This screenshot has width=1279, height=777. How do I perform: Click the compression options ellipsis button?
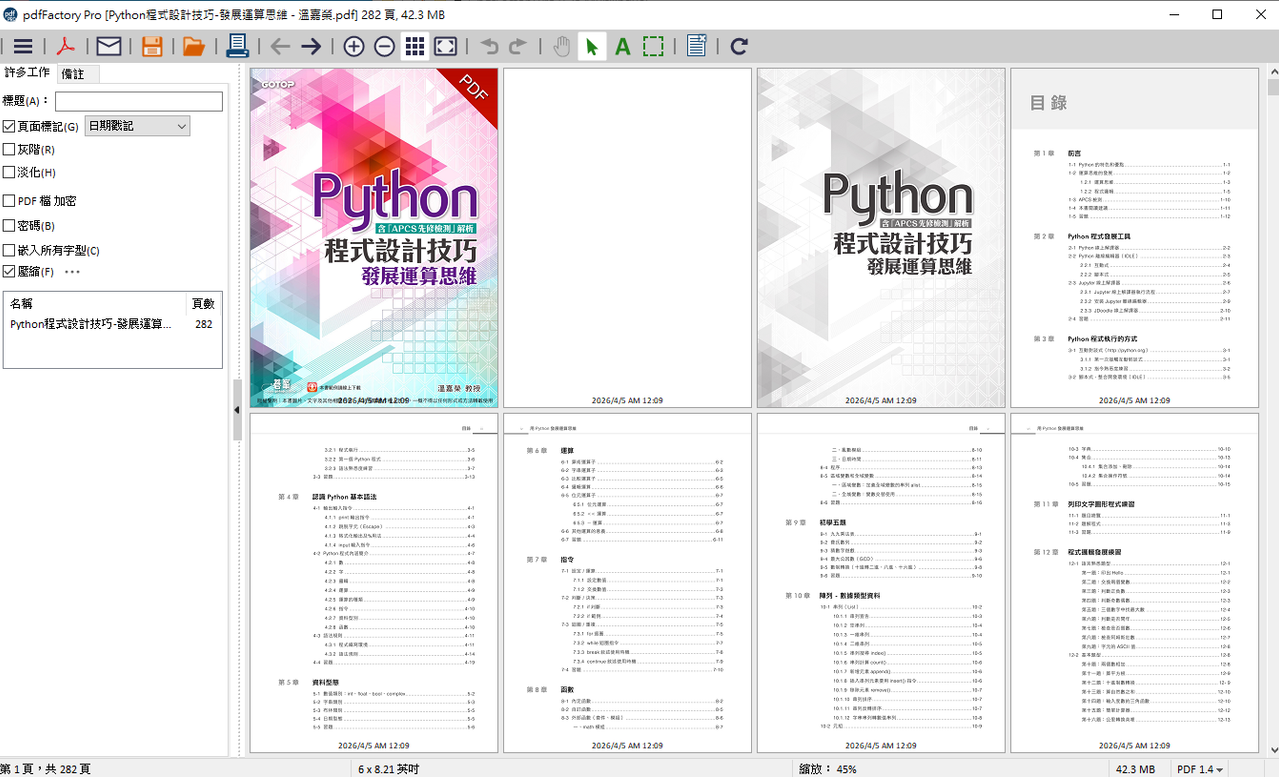coord(72,272)
